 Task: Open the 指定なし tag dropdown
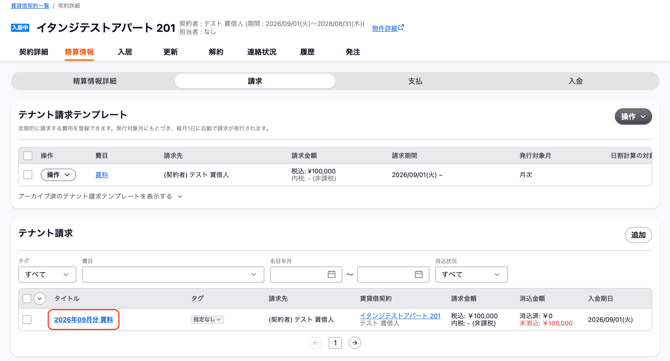coord(207,320)
